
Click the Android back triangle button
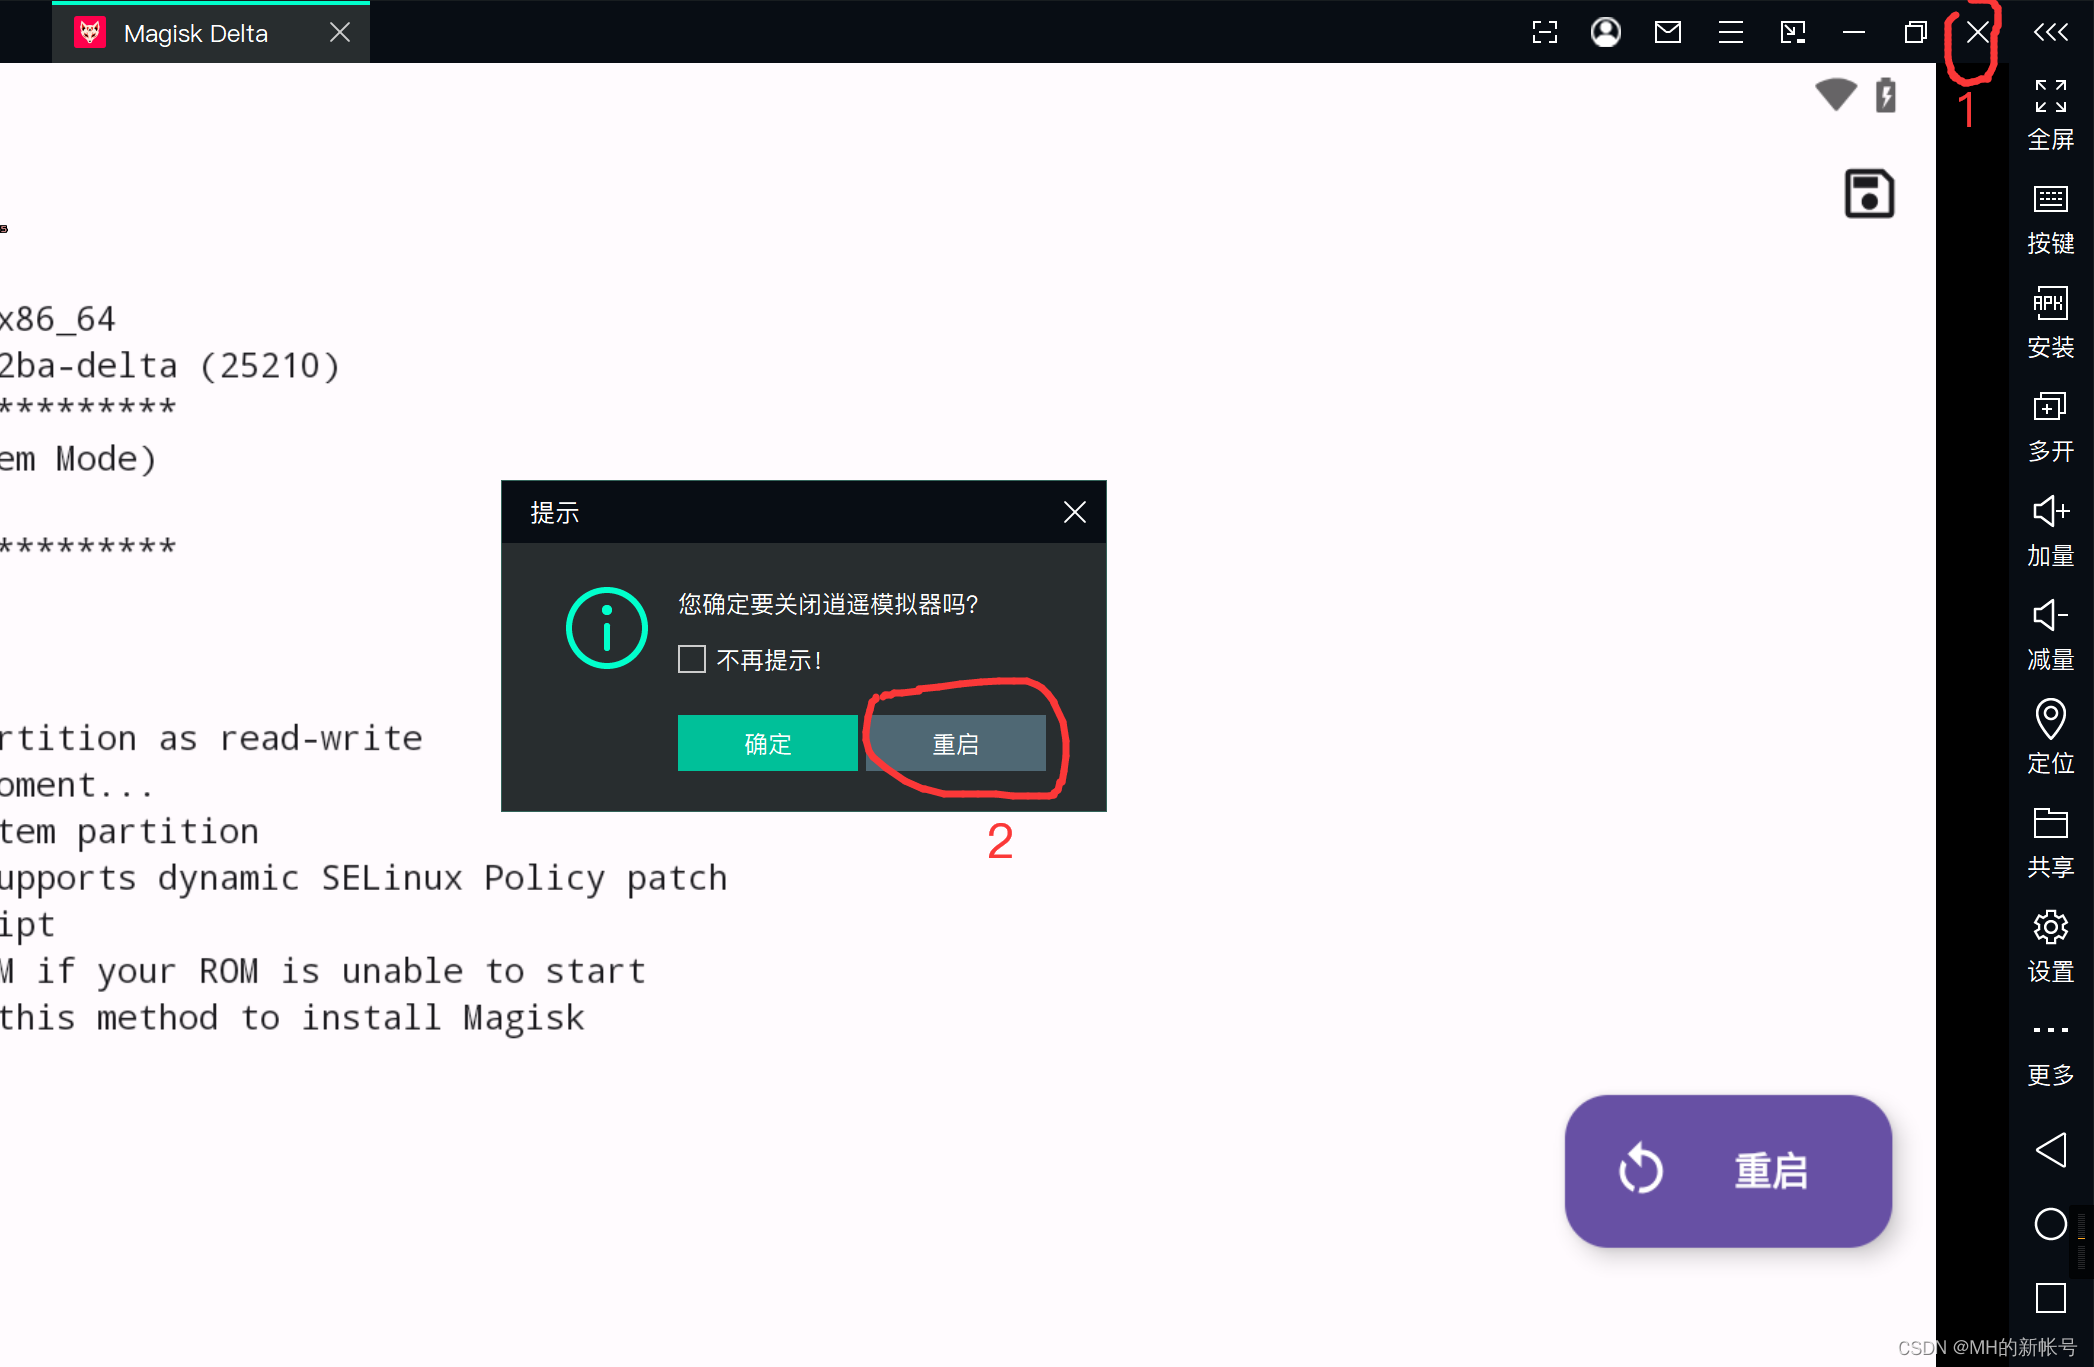click(x=2050, y=1150)
